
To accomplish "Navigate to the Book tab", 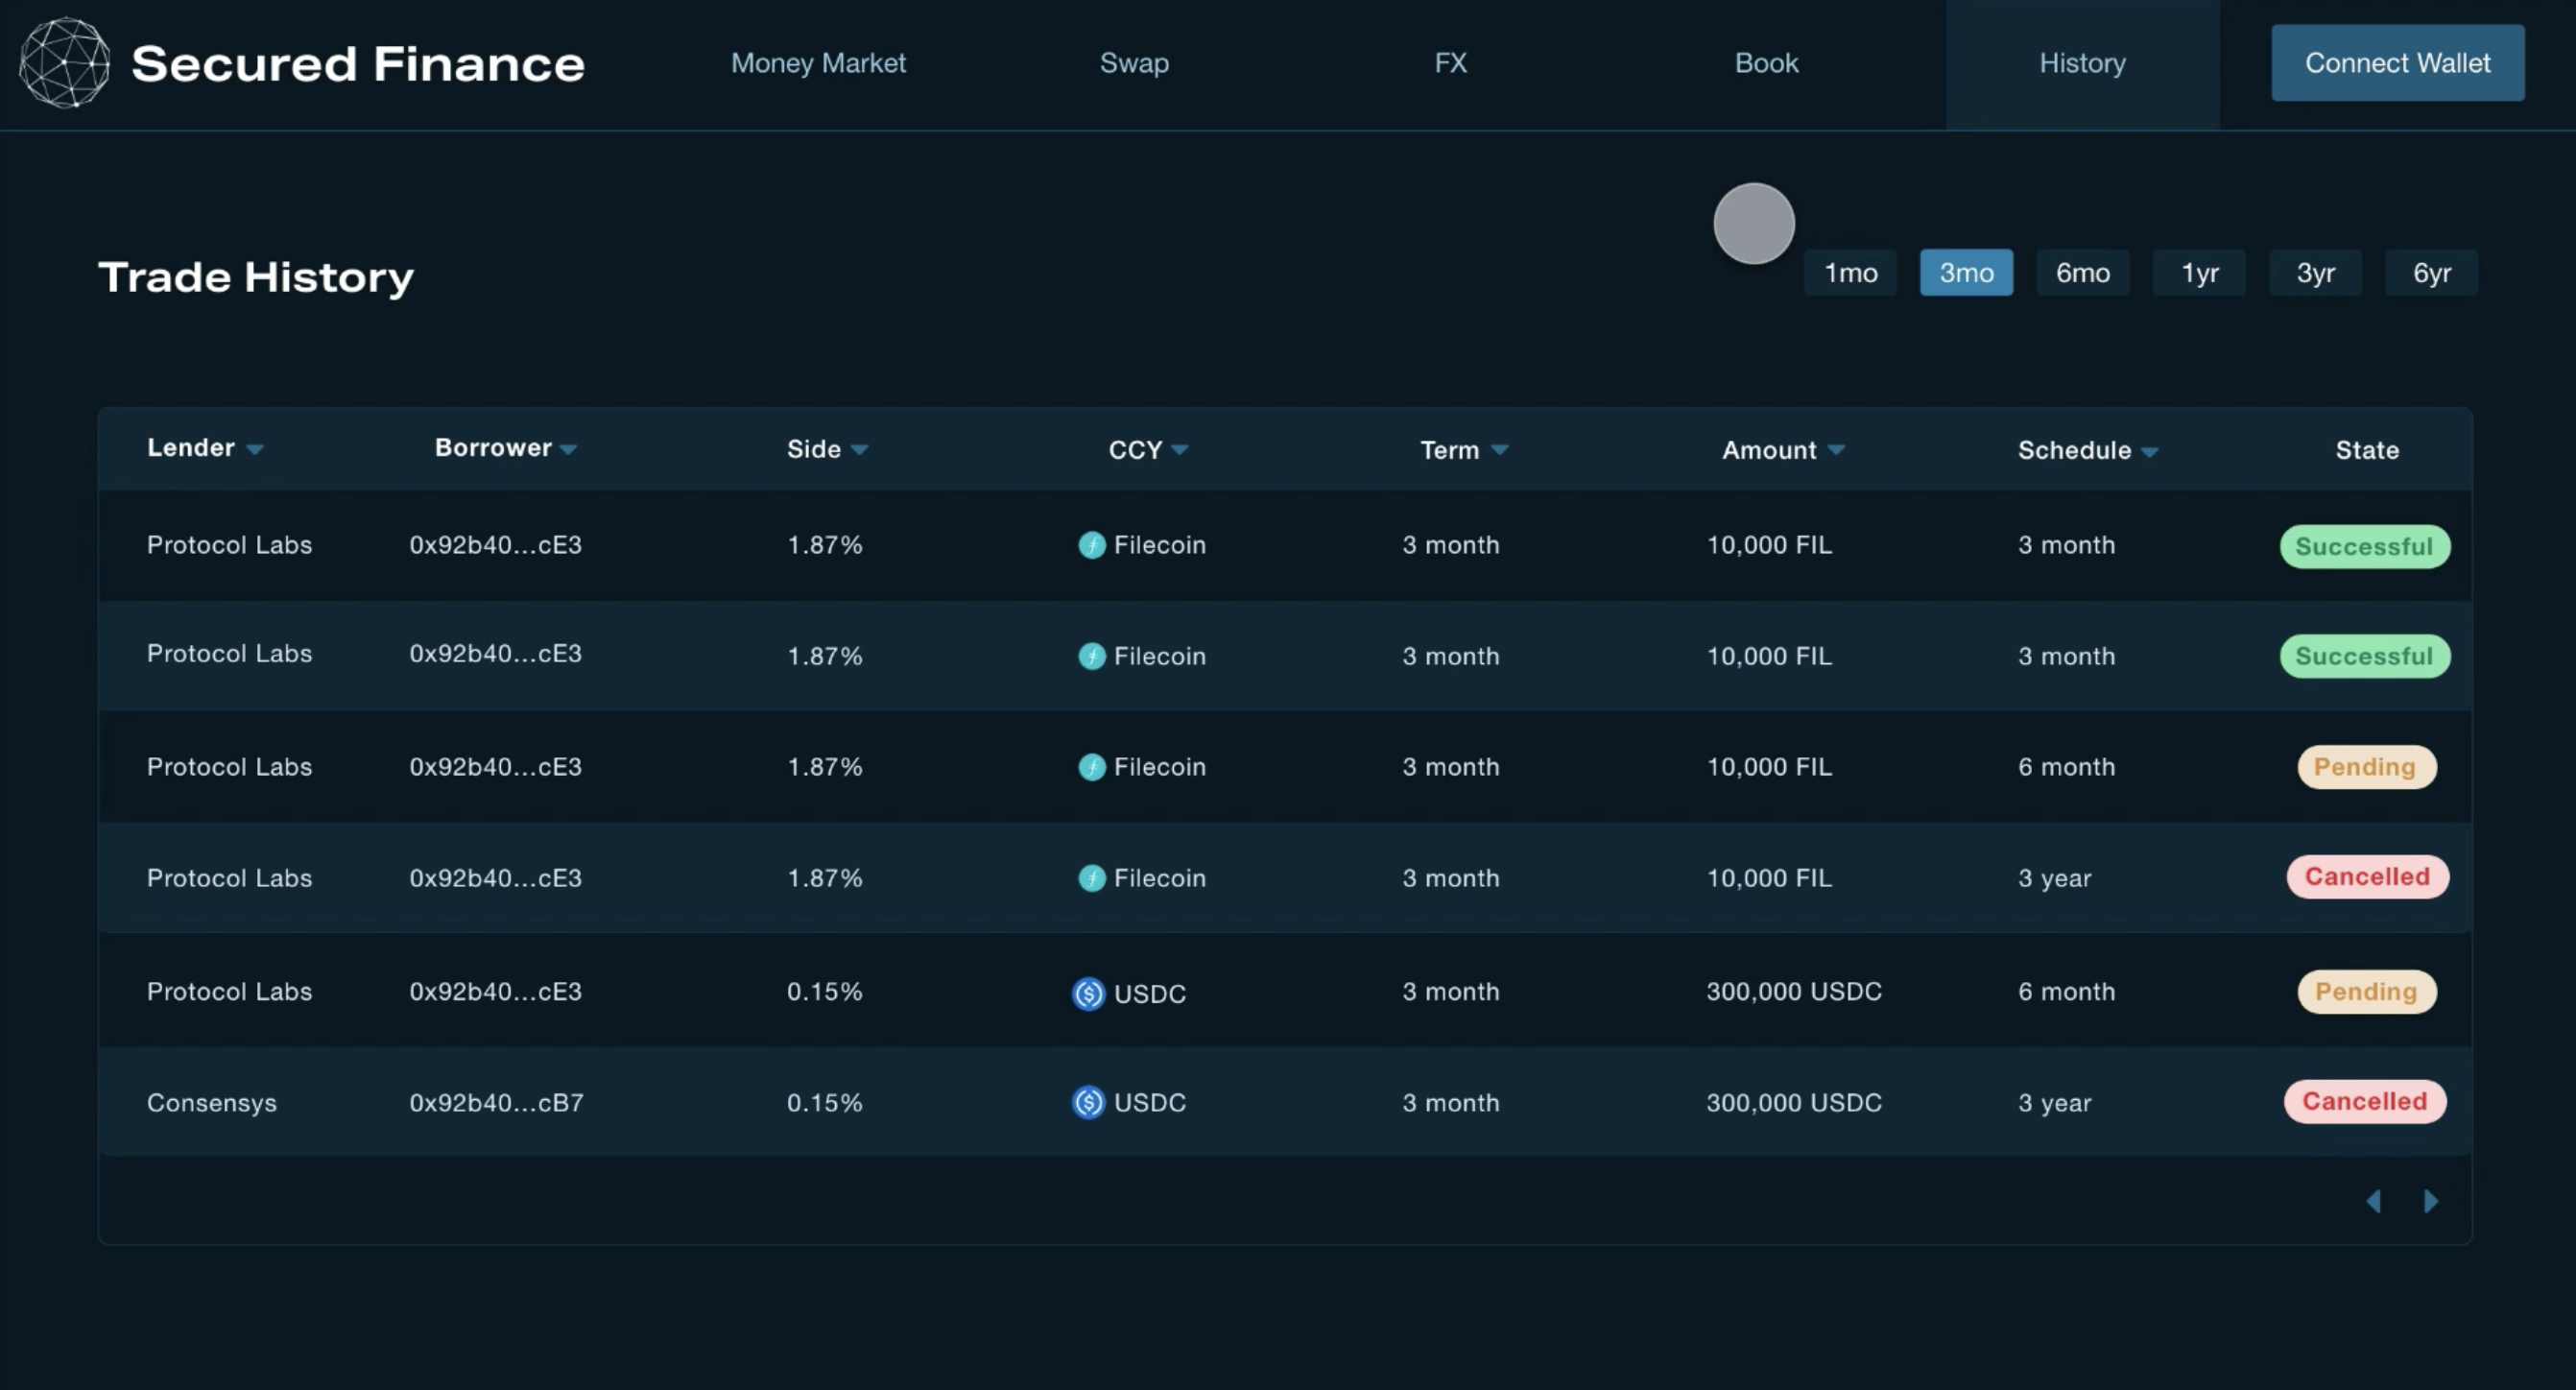I will coord(1766,63).
